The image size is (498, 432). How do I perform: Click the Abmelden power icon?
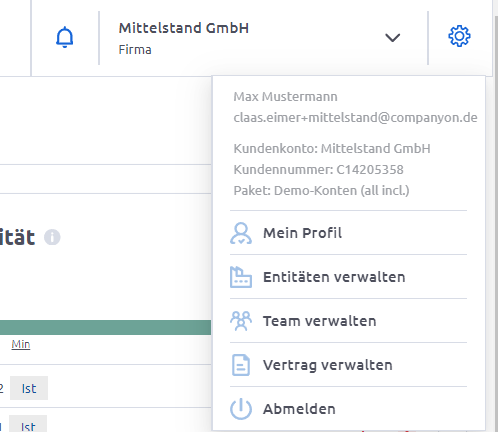point(241,409)
